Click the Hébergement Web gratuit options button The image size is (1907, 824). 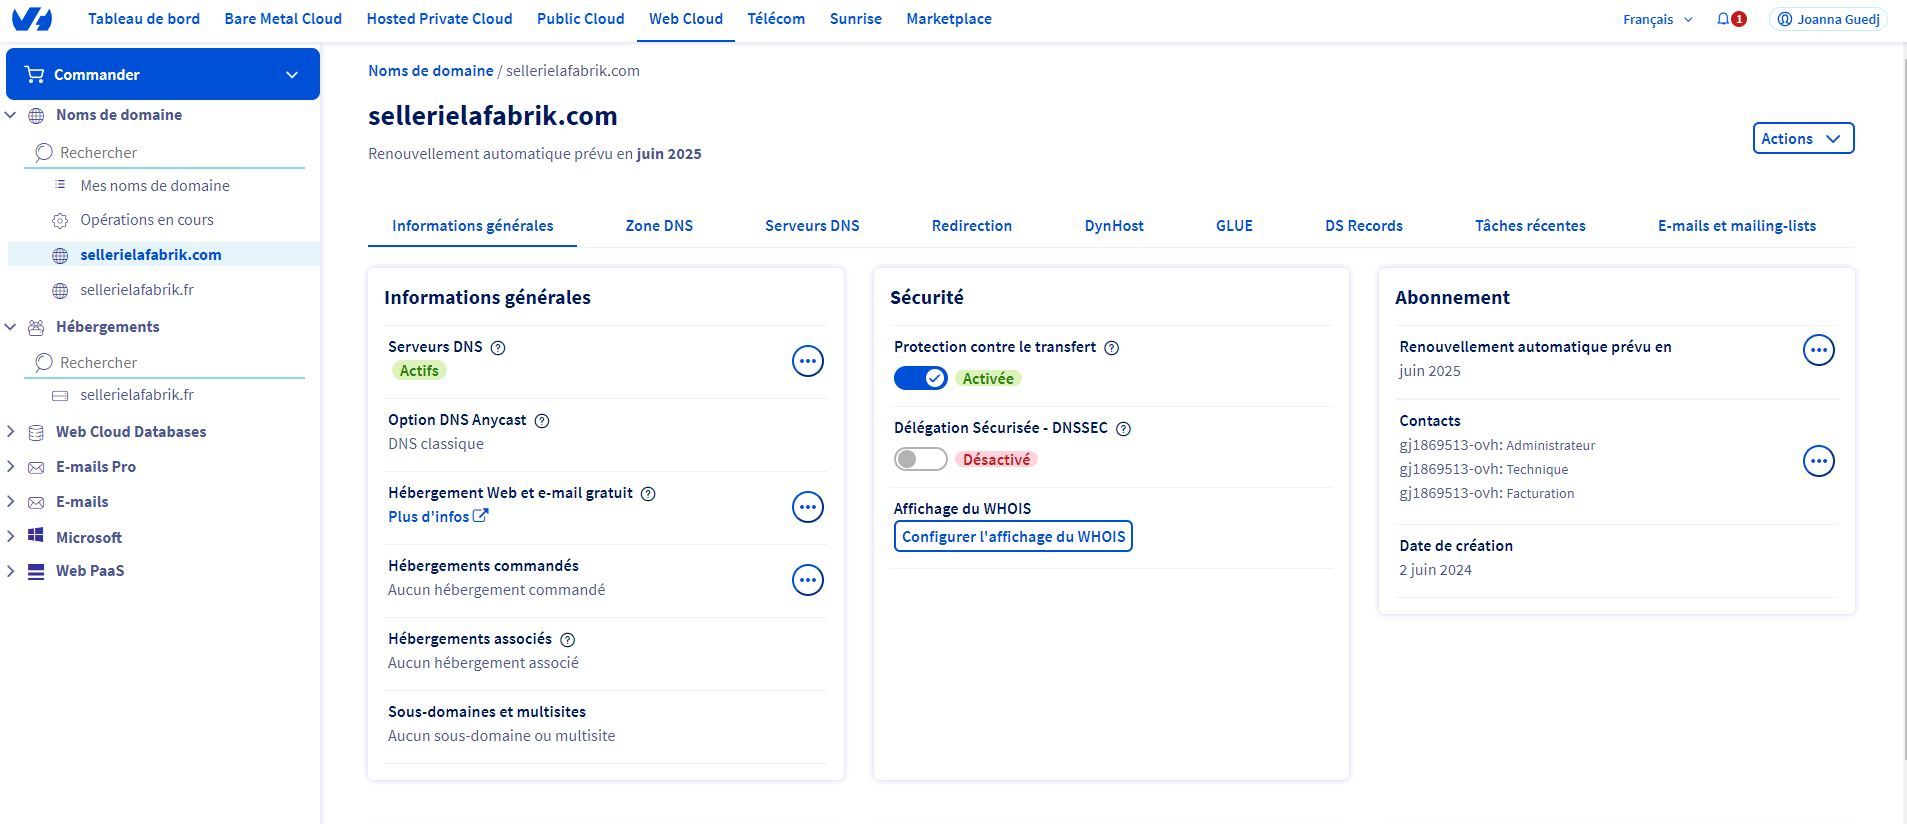[x=807, y=507]
